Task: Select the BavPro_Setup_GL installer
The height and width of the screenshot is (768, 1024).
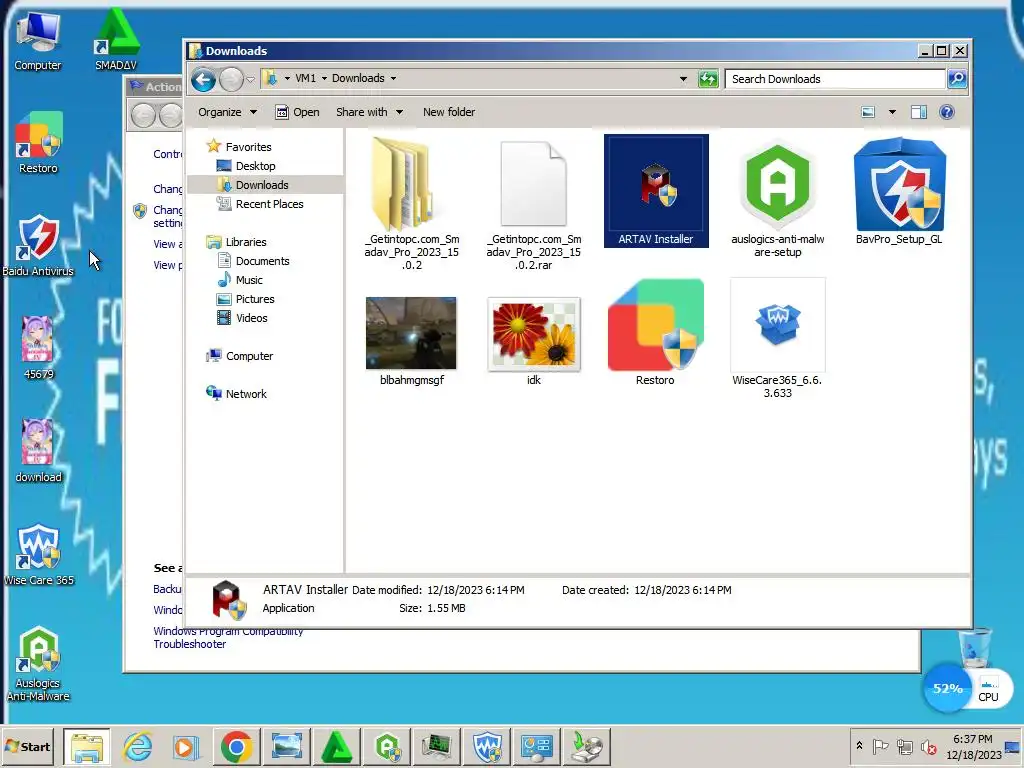Action: pos(899,191)
